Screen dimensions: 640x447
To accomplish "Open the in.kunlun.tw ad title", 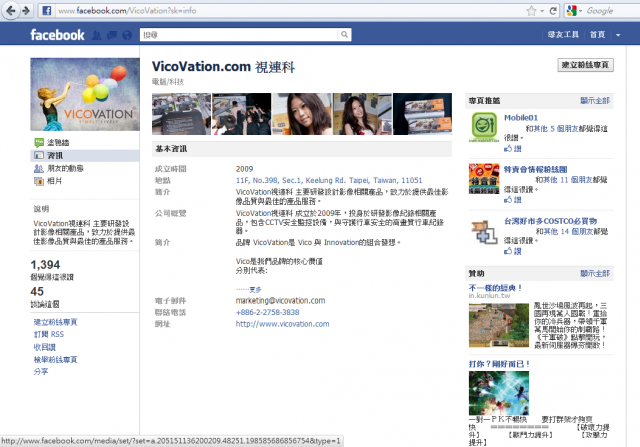I will click(x=495, y=288).
